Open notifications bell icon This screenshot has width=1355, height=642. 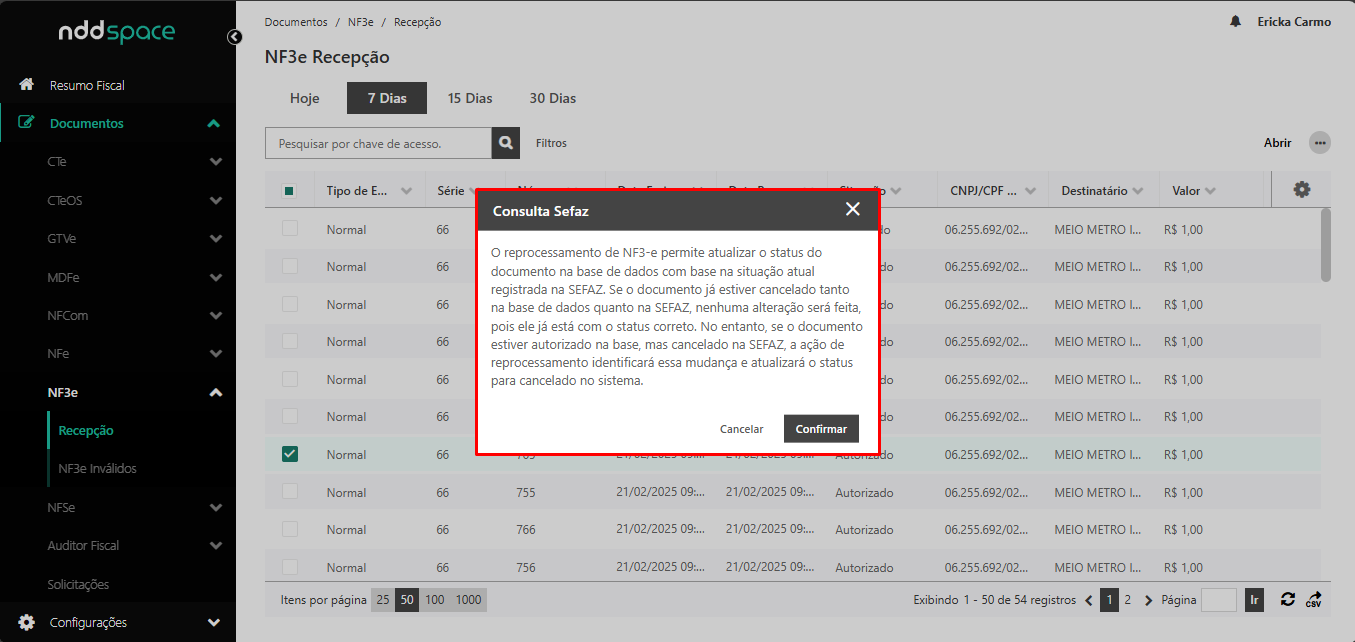1235,22
